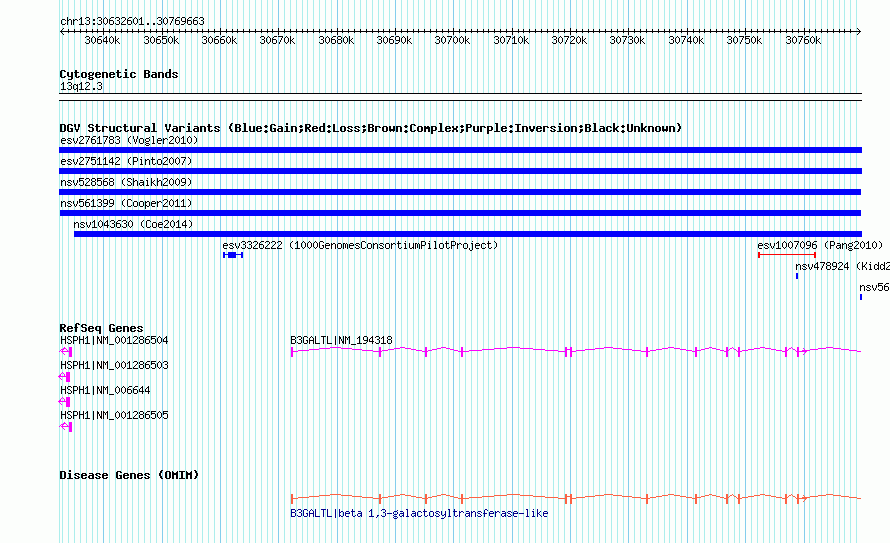The width and height of the screenshot is (890, 543).
Task: Click the 13q12.3 cytogenetic band bar
Action: point(460,97)
